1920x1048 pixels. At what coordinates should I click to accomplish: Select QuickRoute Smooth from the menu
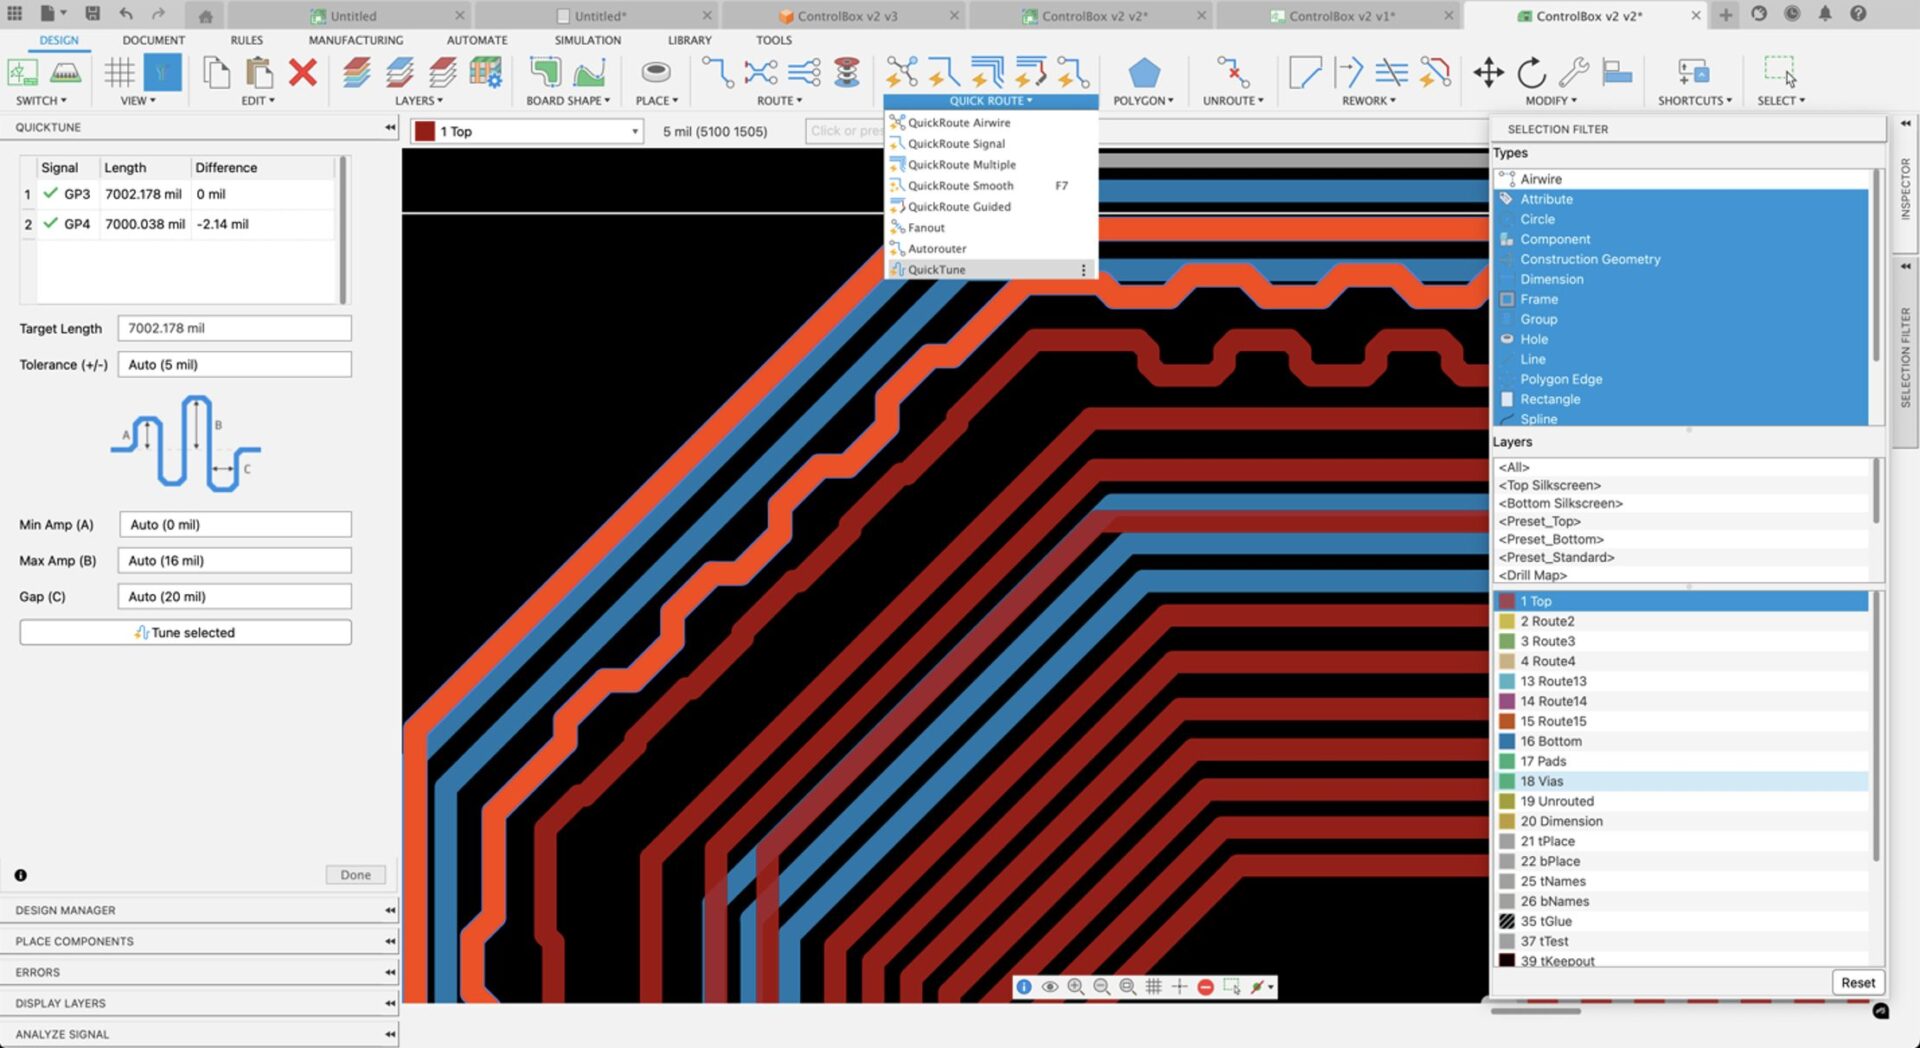coord(960,186)
